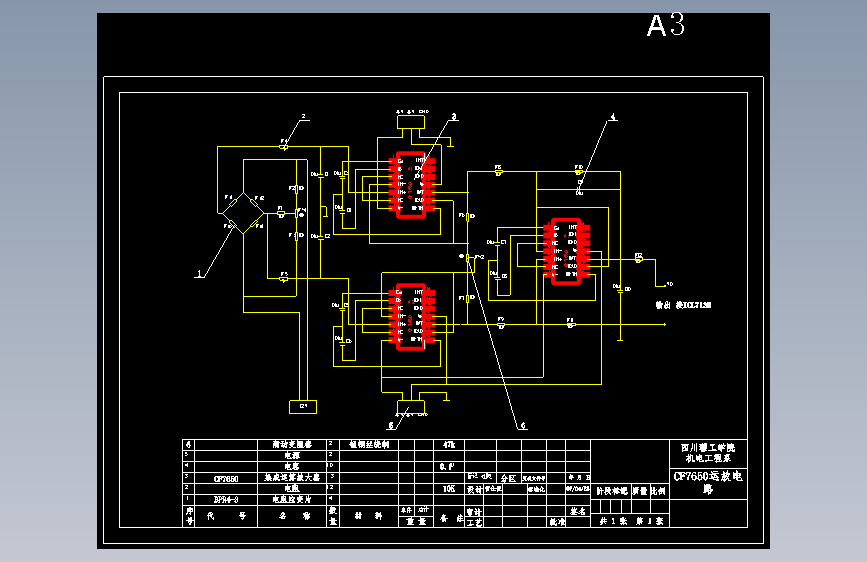Click the output ICL7135 text note
This screenshot has width=867, height=562.
point(683,305)
